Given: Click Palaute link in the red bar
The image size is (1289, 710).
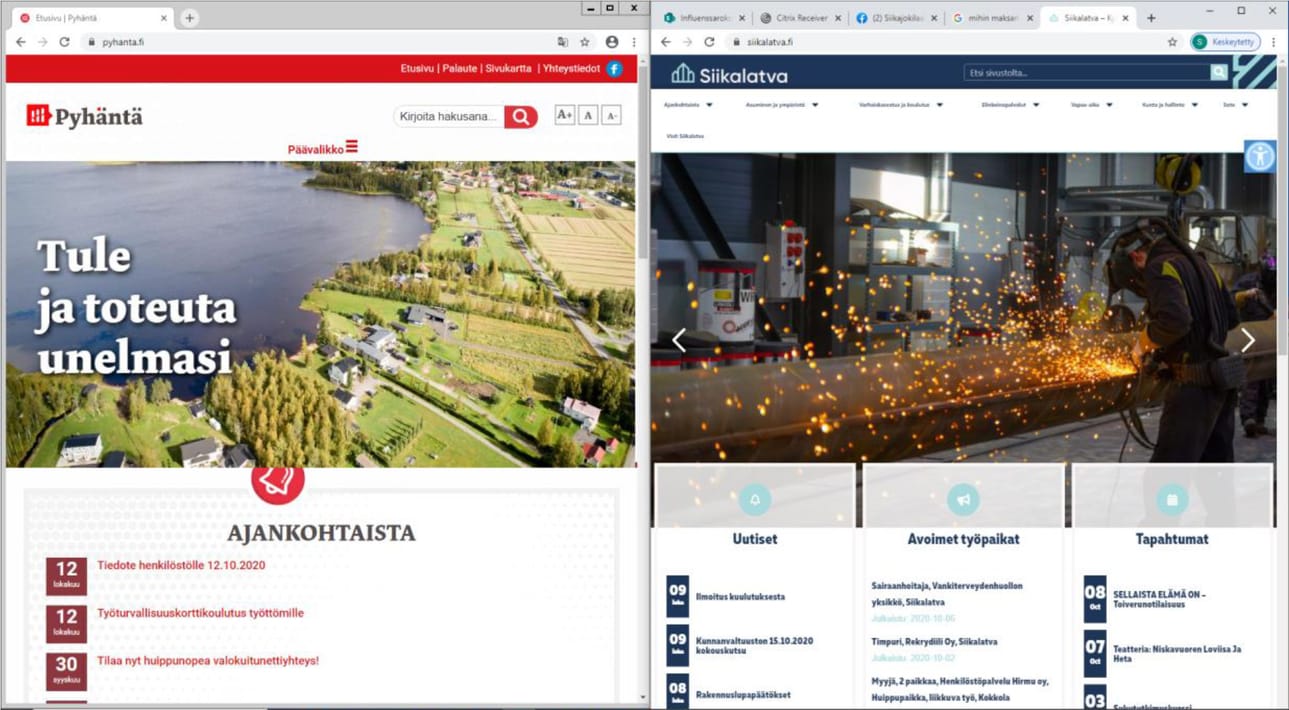Looking at the screenshot, I should (x=460, y=69).
